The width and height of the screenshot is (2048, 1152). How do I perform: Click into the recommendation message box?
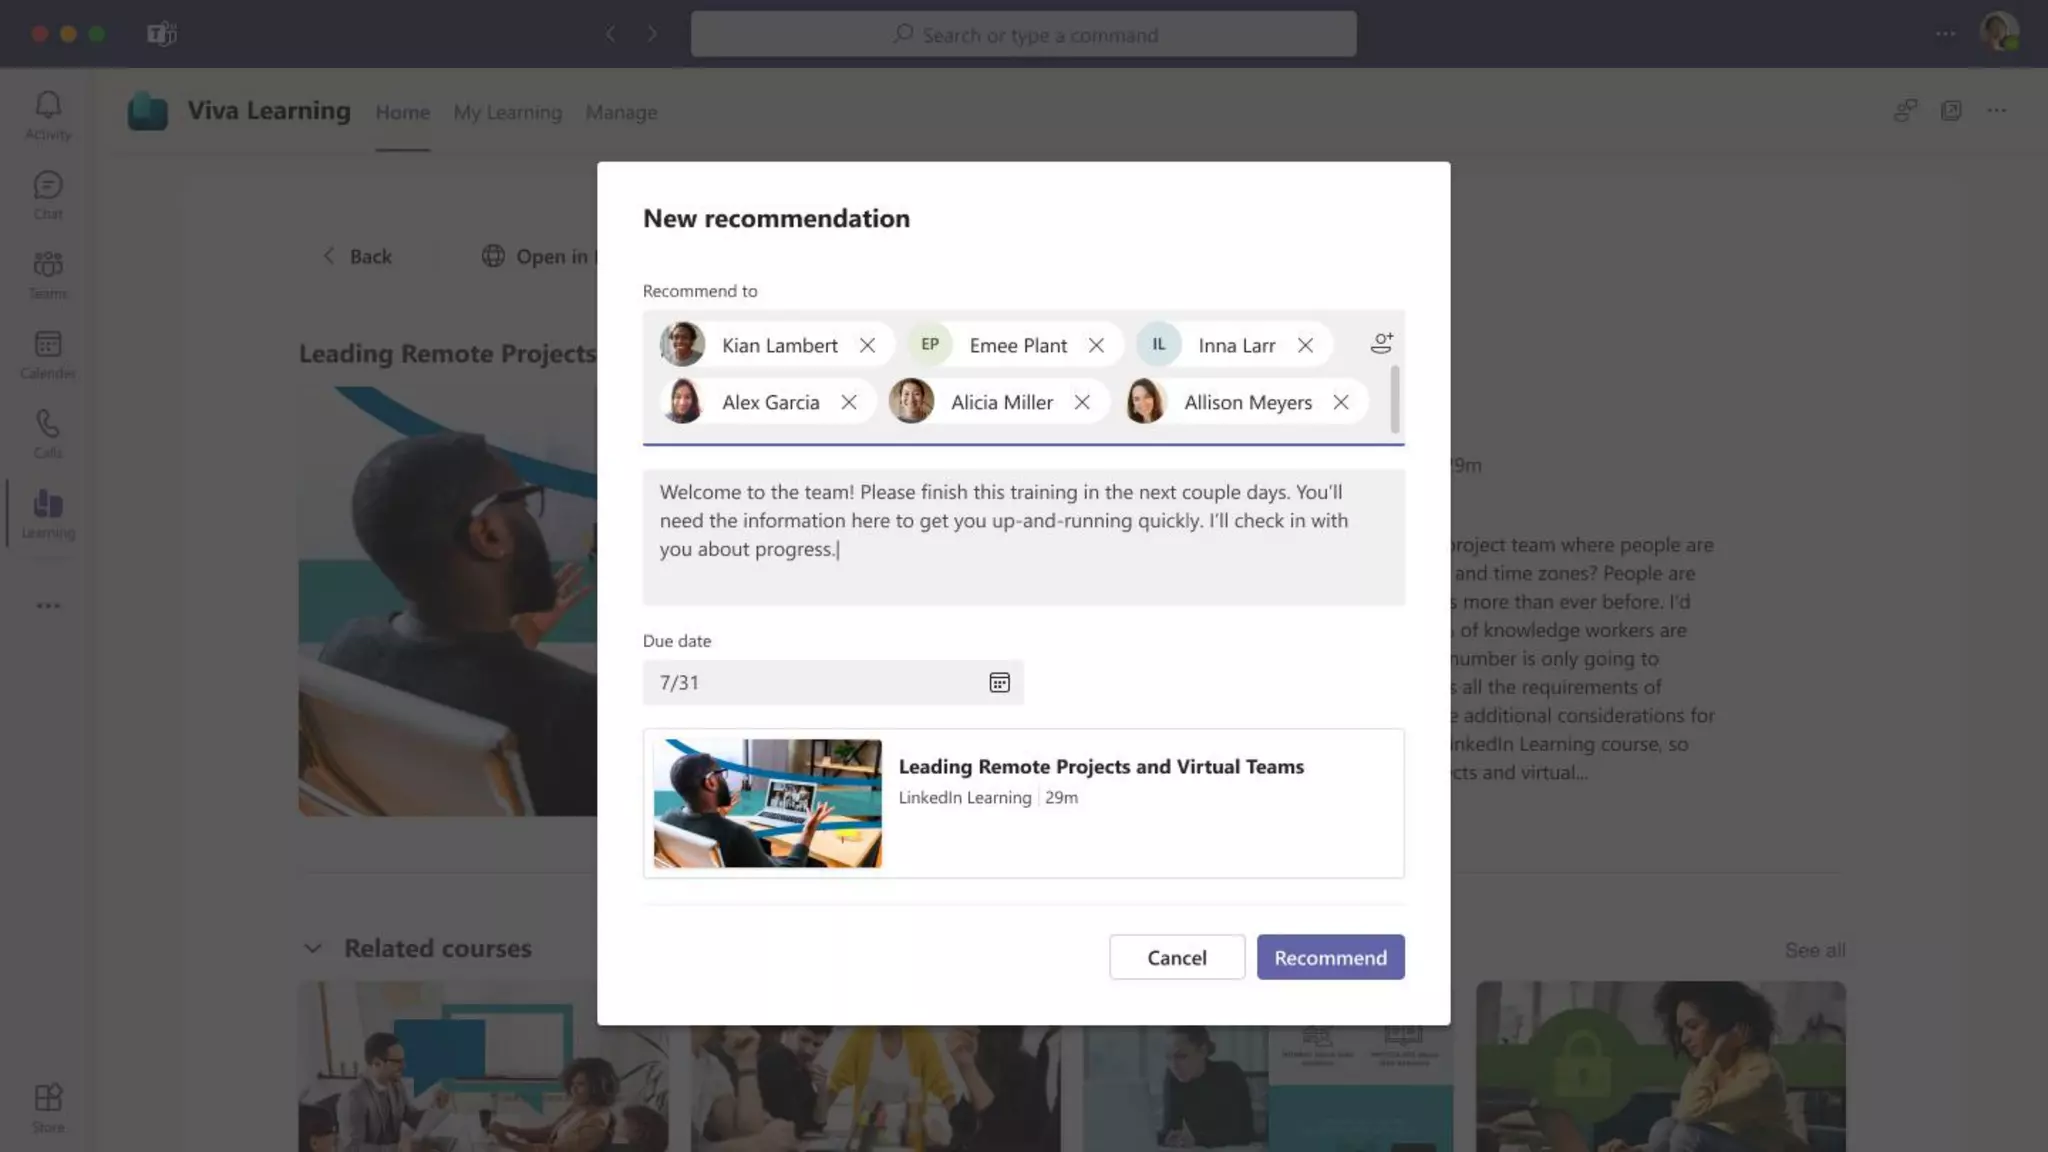(1022, 536)
